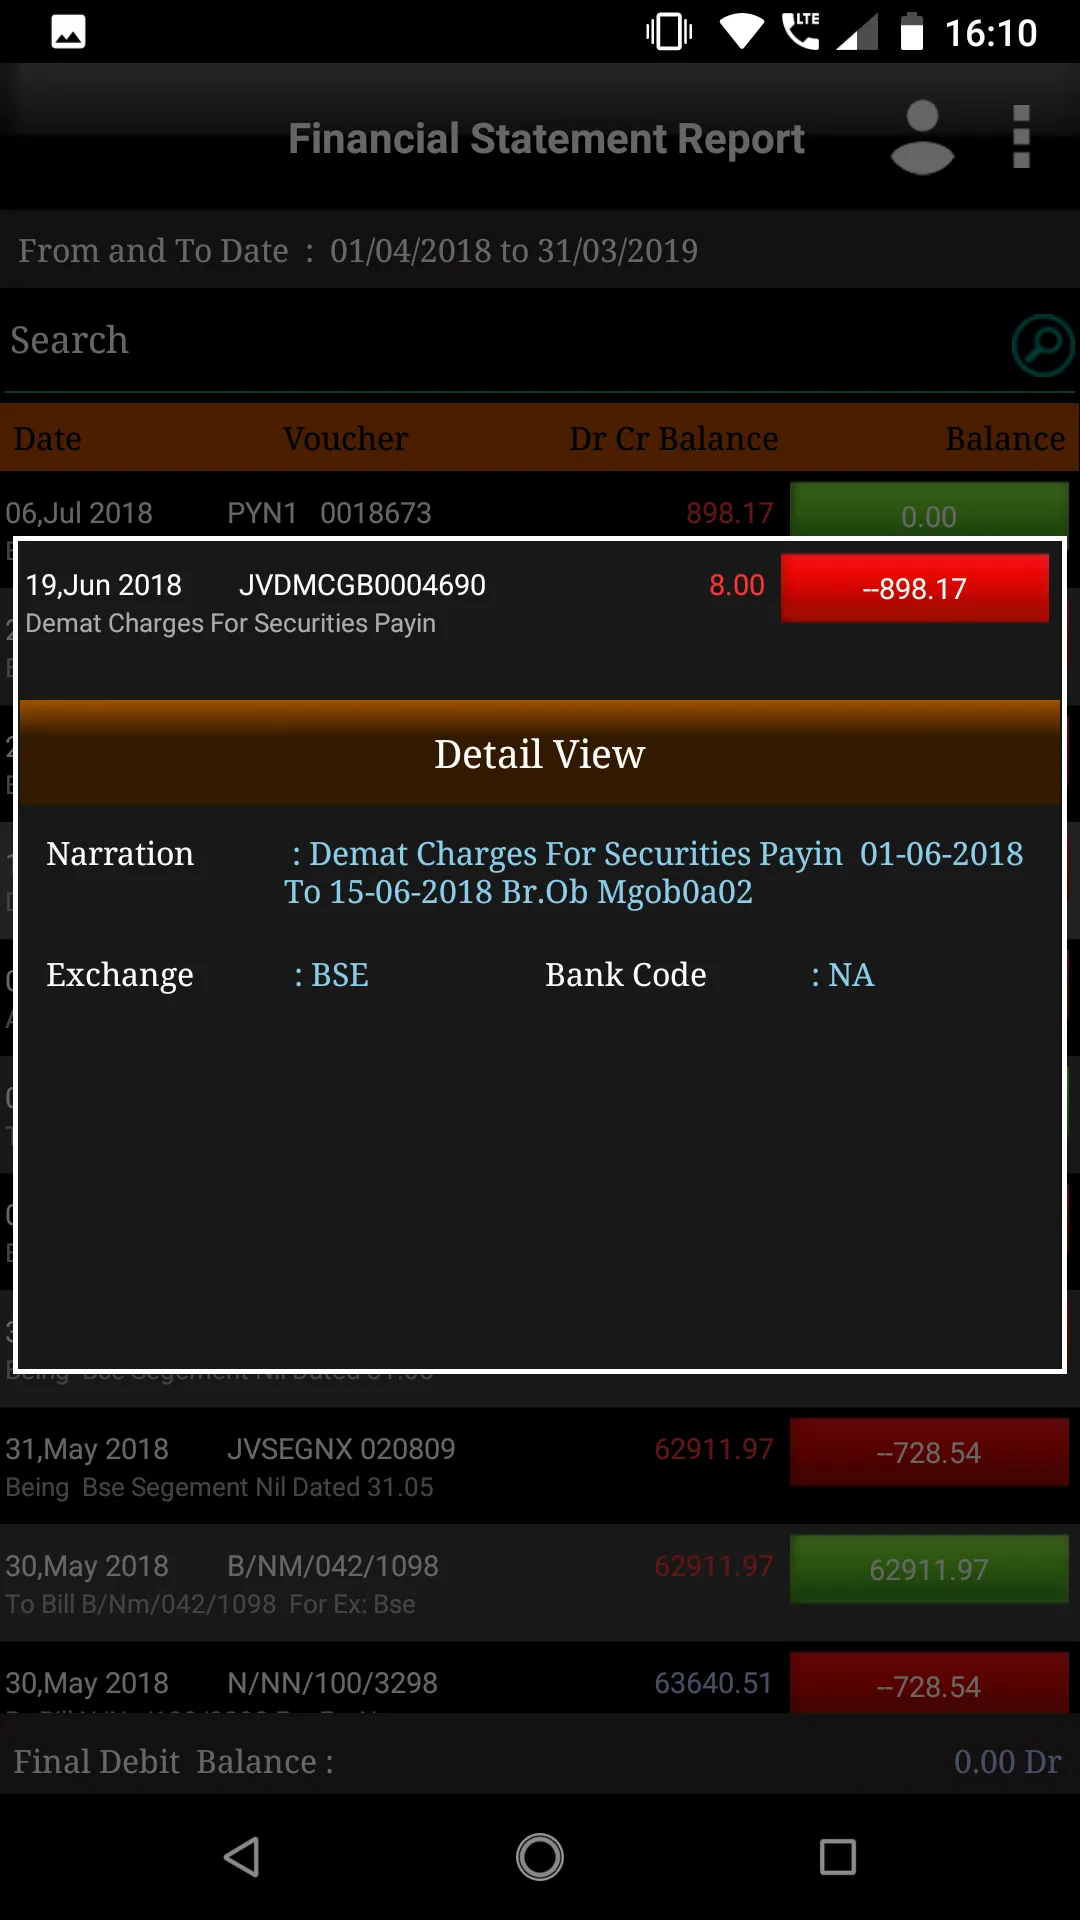Tap the Balance column header
This screenshot has height=1920, width=1080.
click(1005, 439)
